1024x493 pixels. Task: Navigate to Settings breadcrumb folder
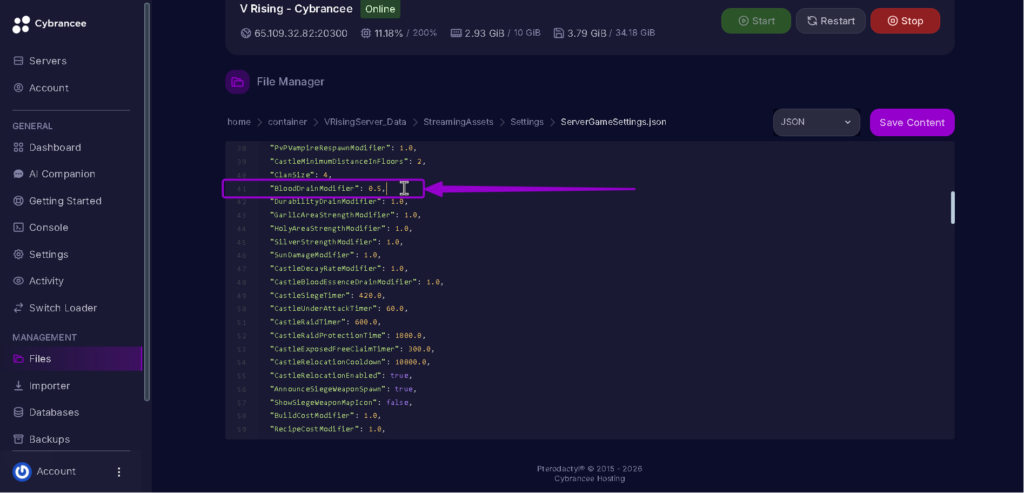point(527,122)
